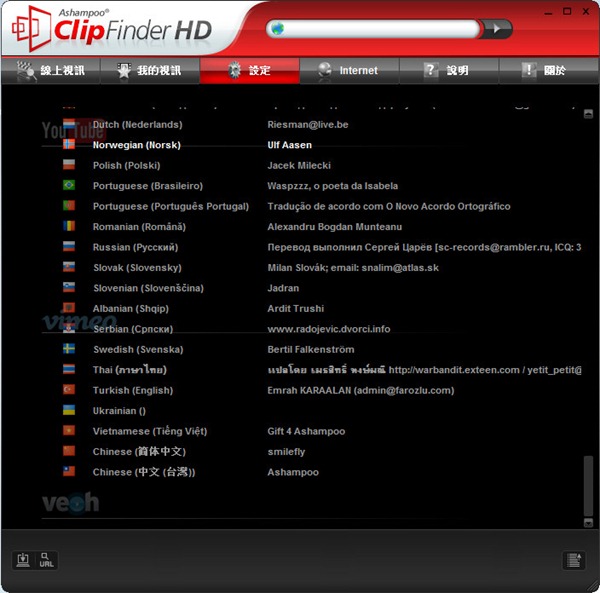Select Chinese Simplified (简体中文) language
This screenshot has height=593, width=600.
139,452
